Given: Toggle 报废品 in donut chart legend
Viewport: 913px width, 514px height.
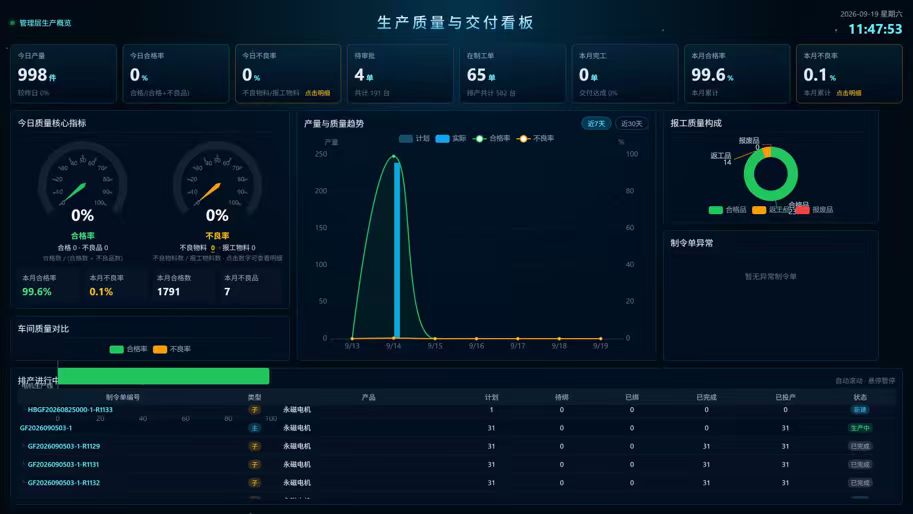Looking at the screenshot, I should [x=815, y=210].
